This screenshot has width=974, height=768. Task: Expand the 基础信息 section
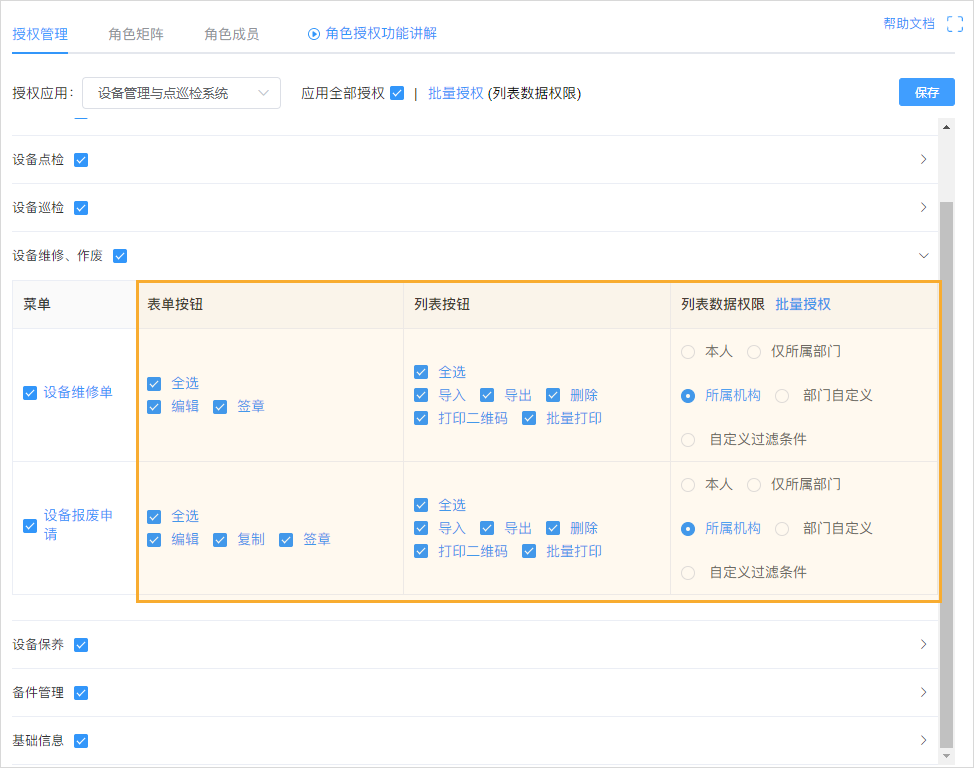click(923, 740)
